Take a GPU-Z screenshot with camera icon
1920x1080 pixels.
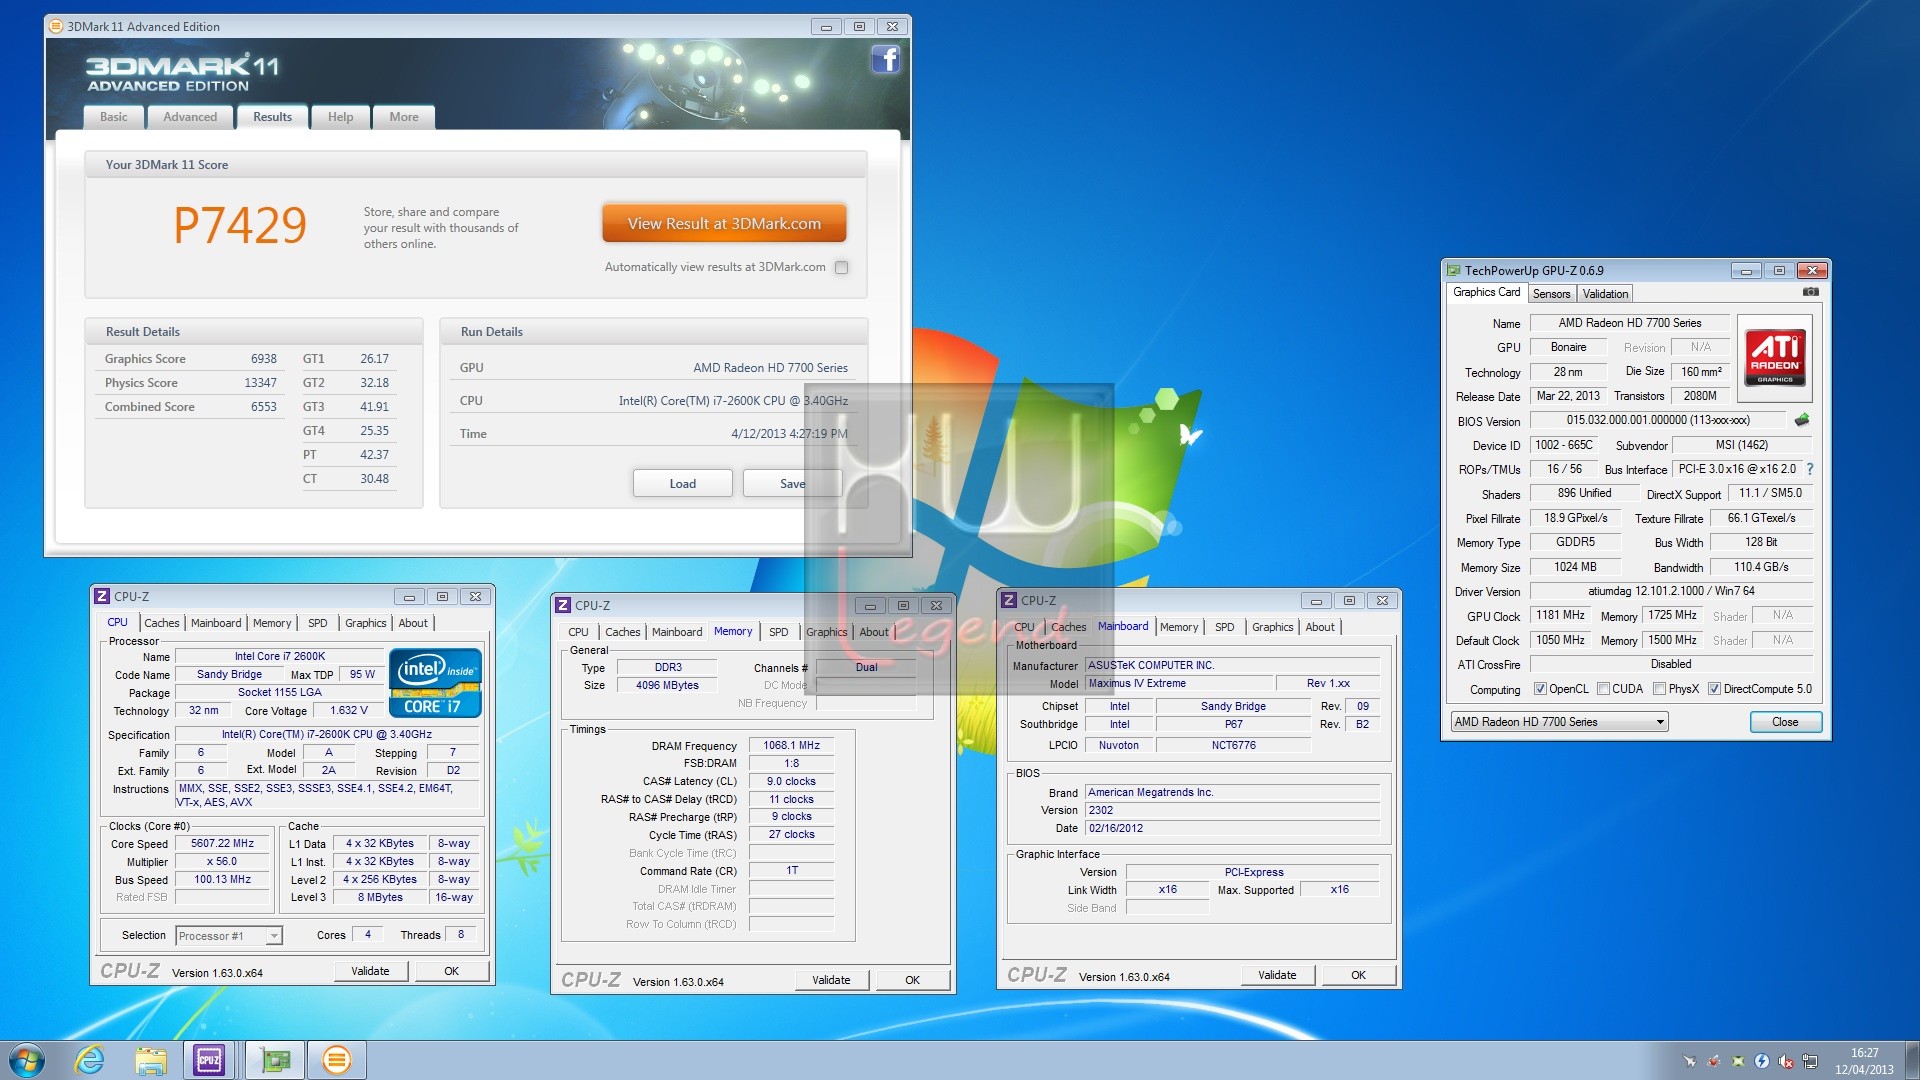coord(1810,292)
